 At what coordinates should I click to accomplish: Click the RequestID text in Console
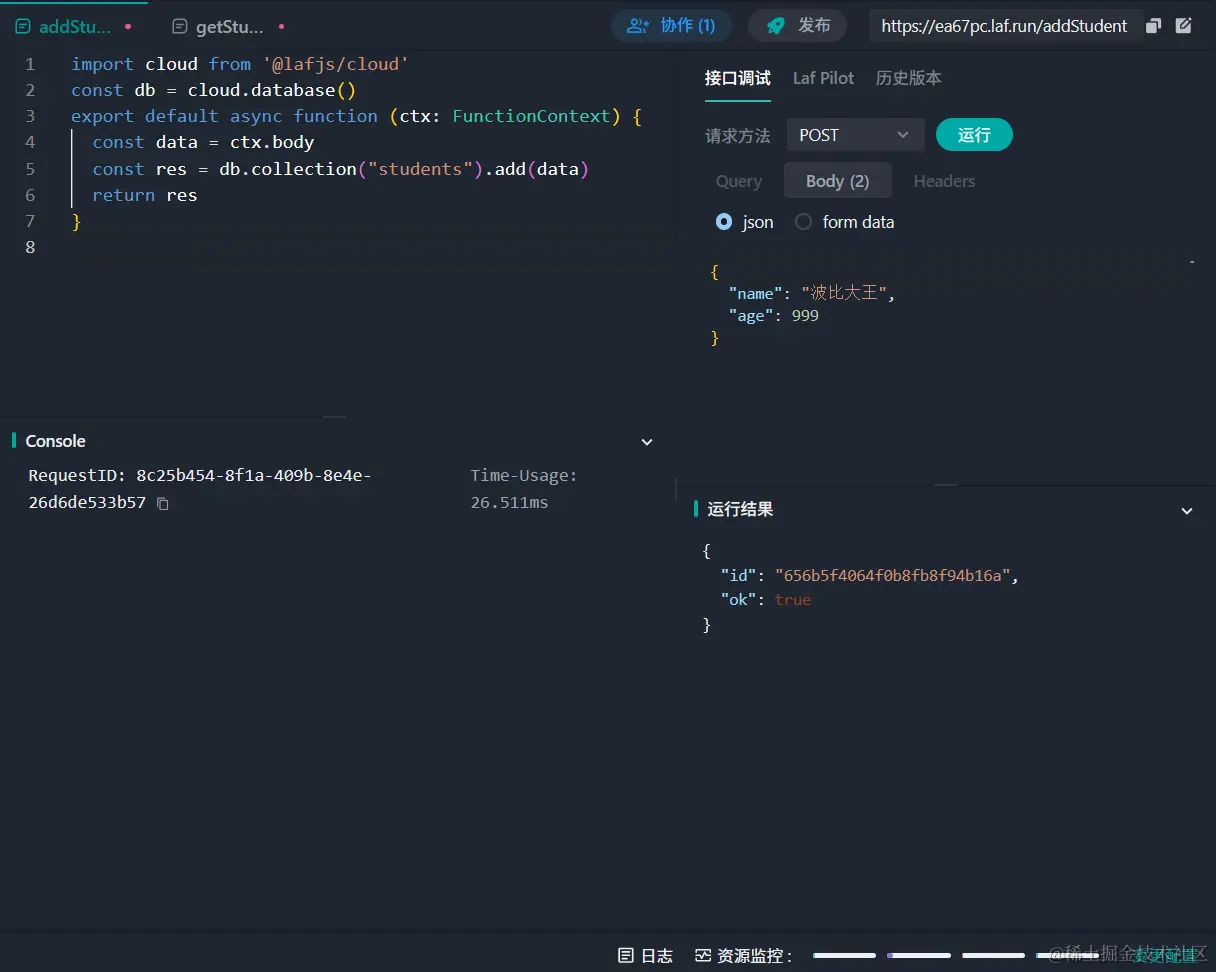200,489
